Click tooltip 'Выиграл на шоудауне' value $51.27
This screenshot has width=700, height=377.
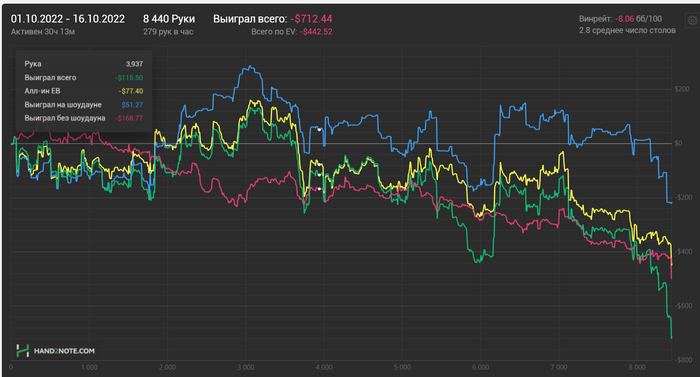132,105
